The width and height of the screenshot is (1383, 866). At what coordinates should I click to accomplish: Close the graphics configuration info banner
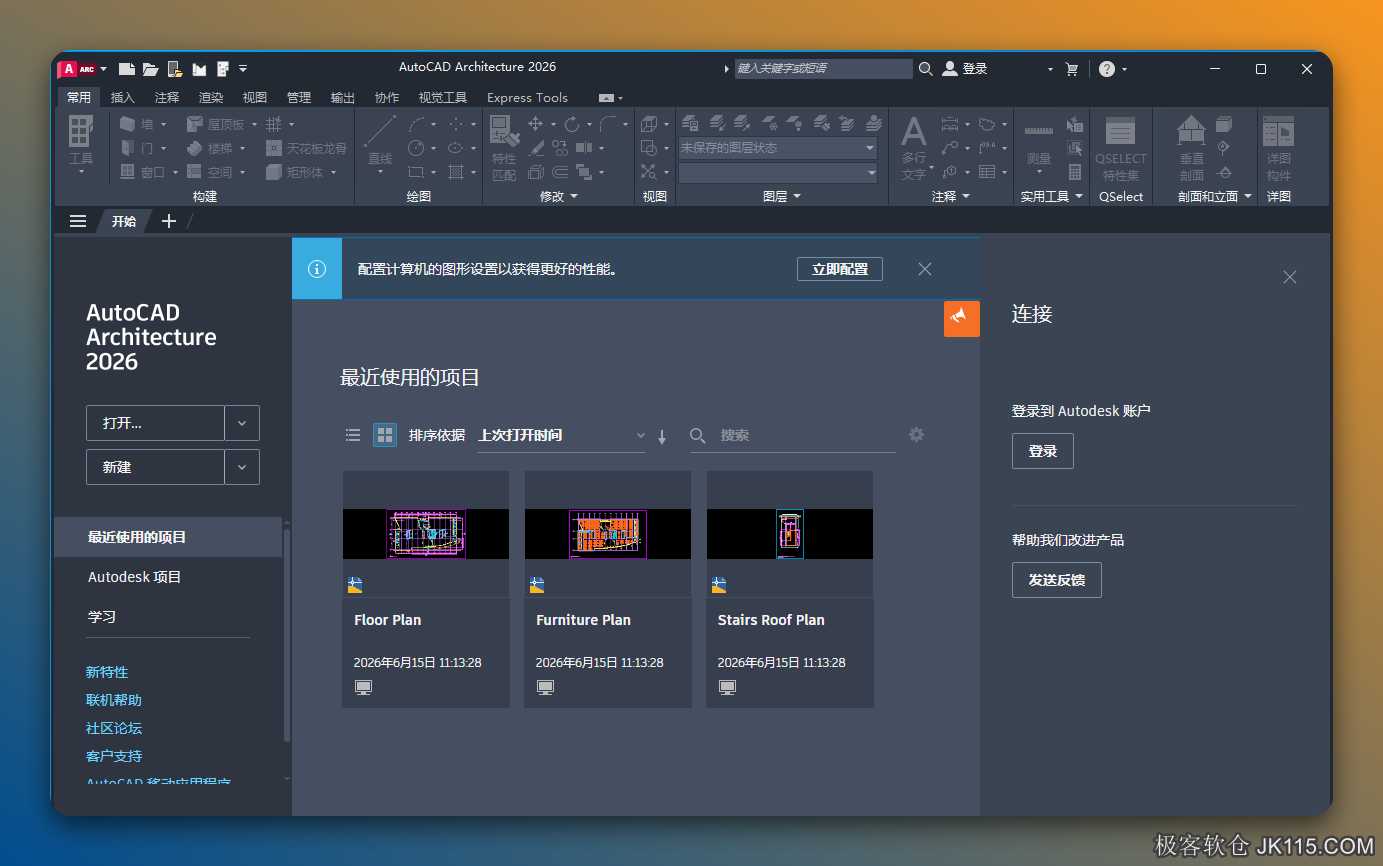click(x=925, y=269)
